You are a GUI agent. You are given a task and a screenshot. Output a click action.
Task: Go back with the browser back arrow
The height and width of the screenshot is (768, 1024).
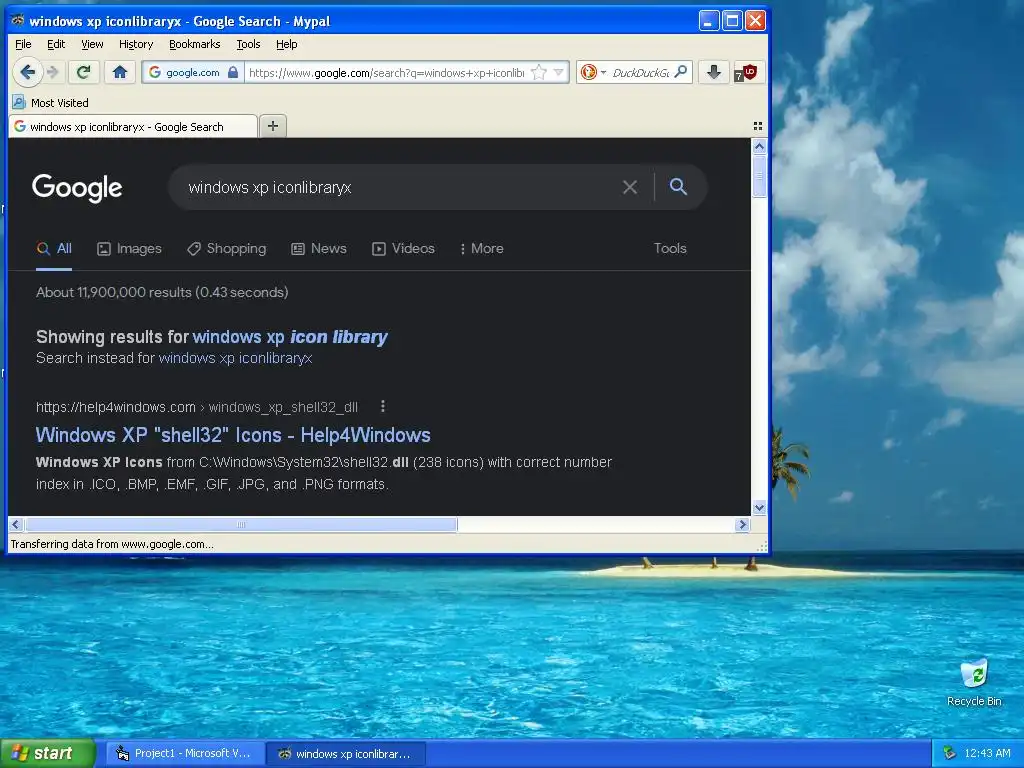(27, 72)
